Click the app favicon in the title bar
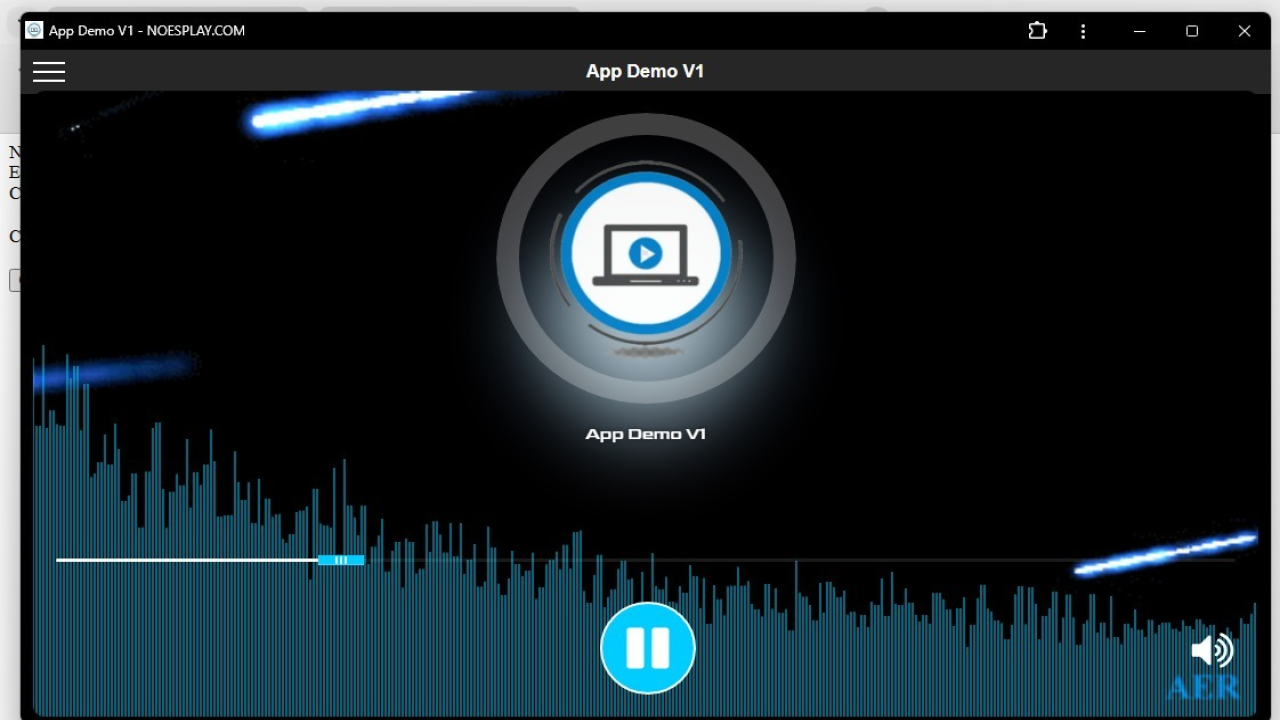 pos(34,30)
